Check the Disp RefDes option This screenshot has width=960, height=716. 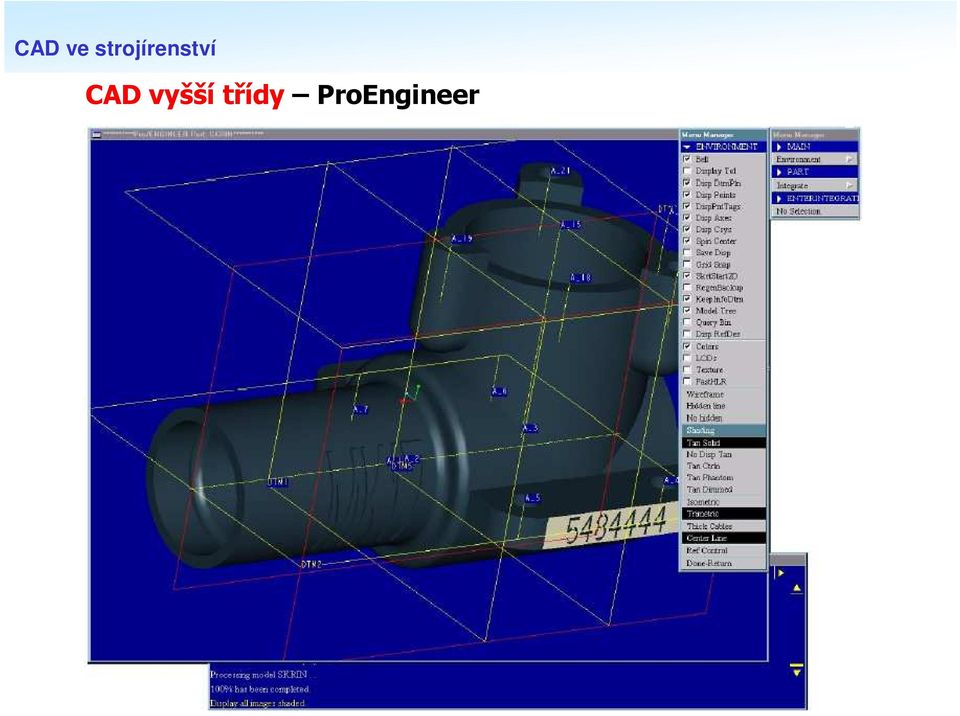[x=687, y=334]
